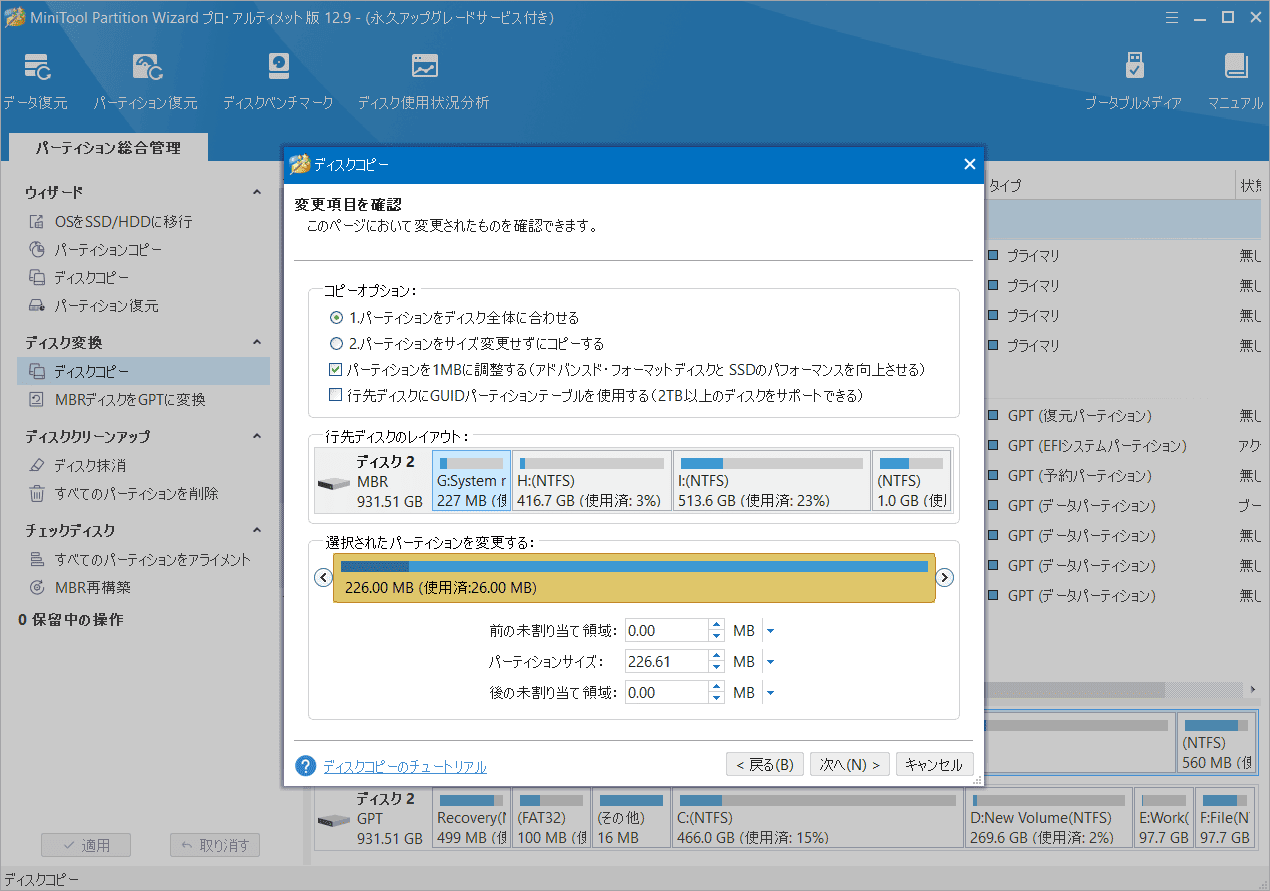
Task: Select 1.0 GB (NTFS) partition in target layout
Action: pyautogui.click(x=911, y=480)
